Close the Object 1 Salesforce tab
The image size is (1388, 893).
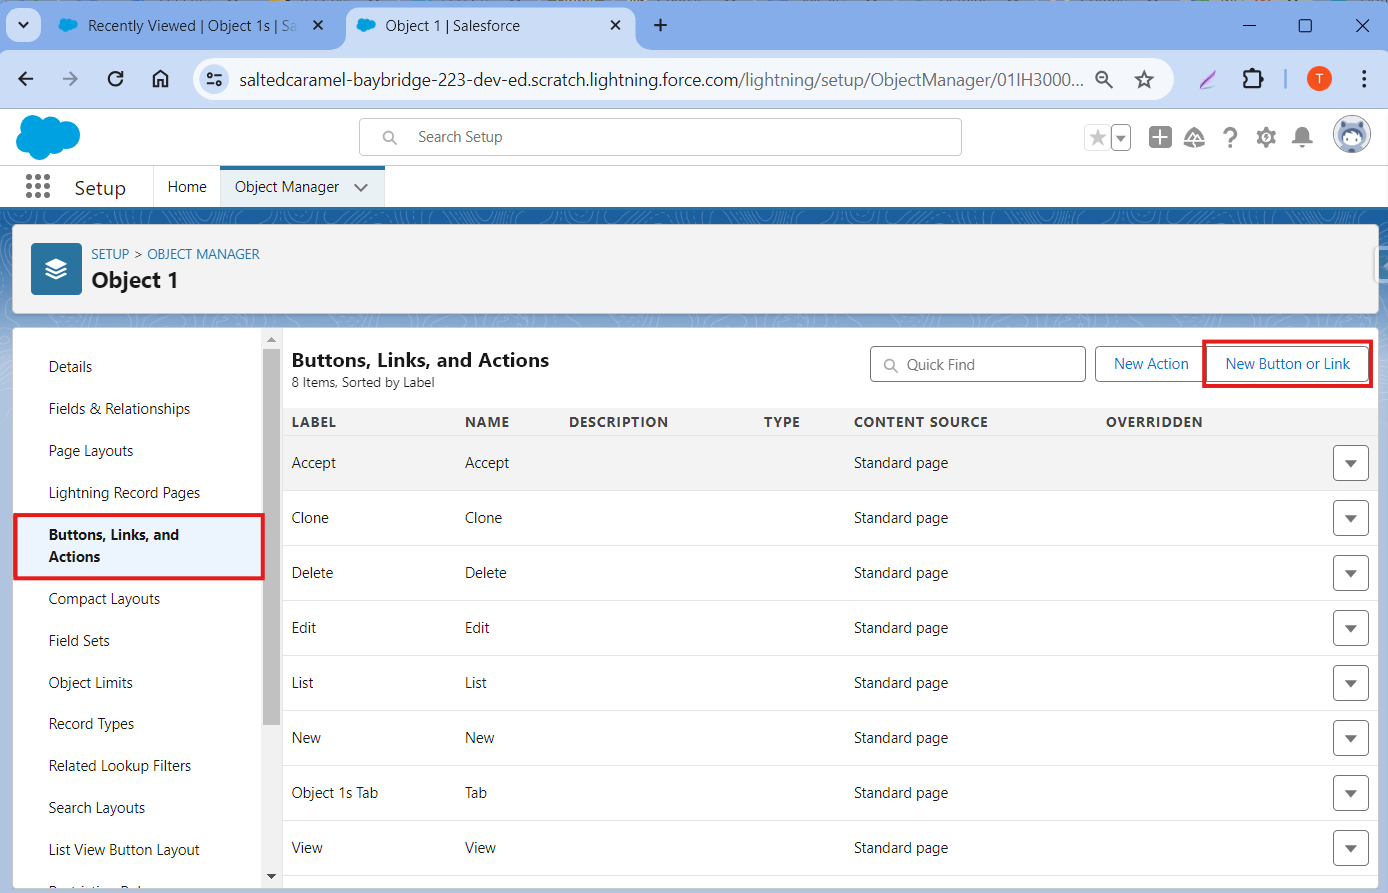(615, 25)
